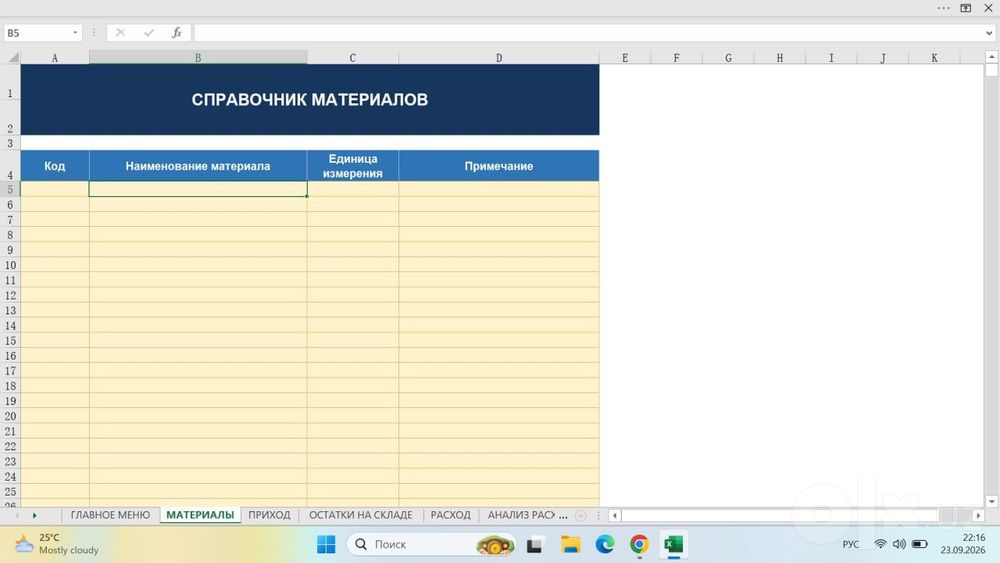1000x563 pixels.
Task: Open Google Chrome from taskbar
Action: [x=639, y=545]
